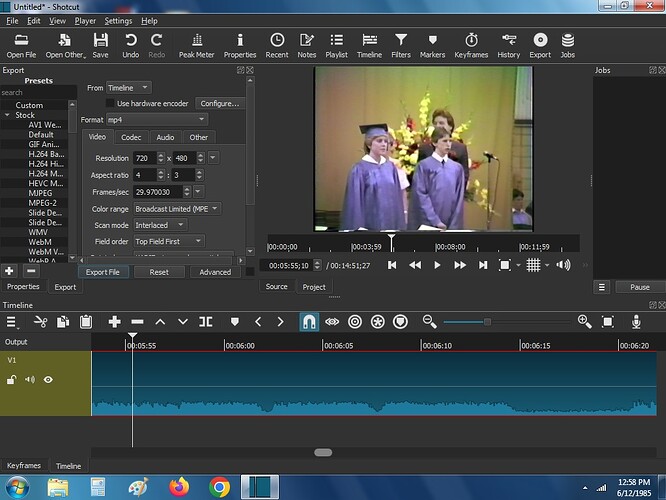
Task: Open the Filters panel
Action: (401, 46)
